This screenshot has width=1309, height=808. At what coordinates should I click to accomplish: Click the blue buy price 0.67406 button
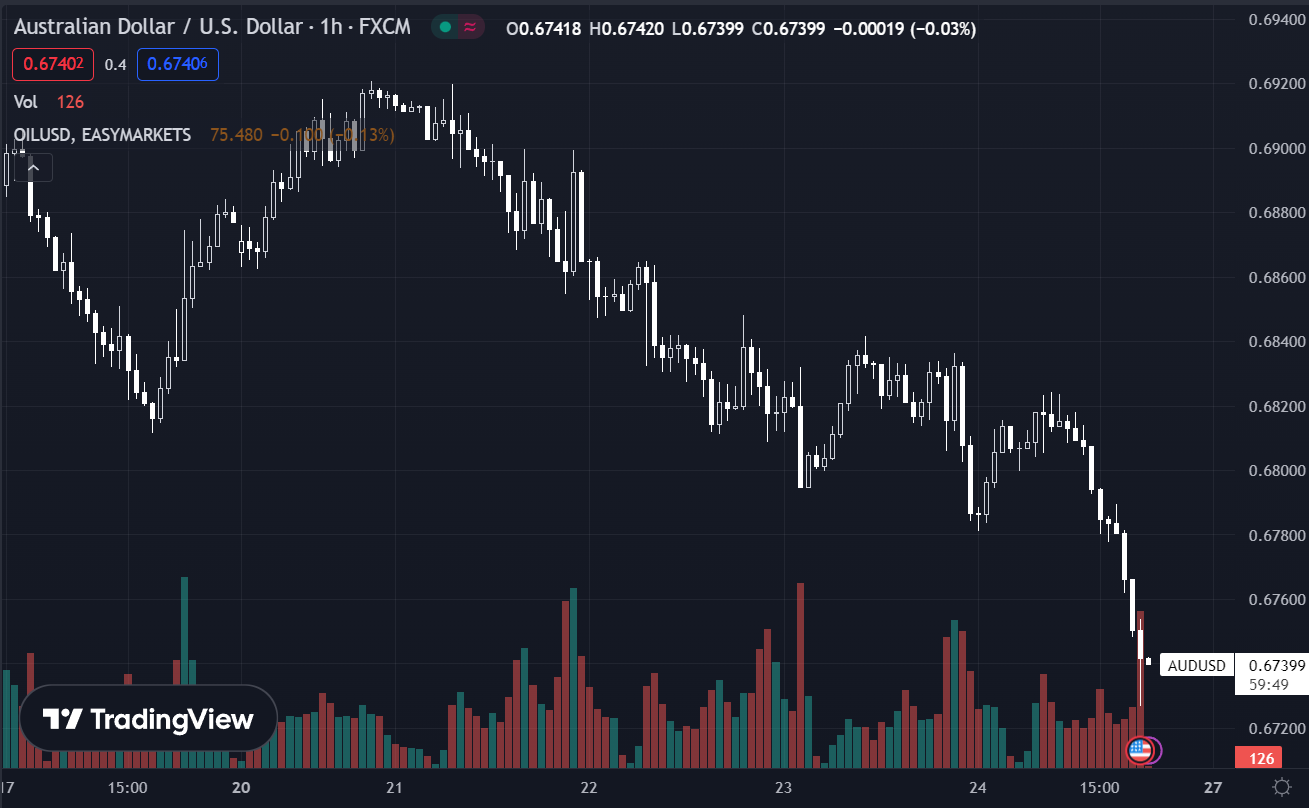[x=177, y=65]
